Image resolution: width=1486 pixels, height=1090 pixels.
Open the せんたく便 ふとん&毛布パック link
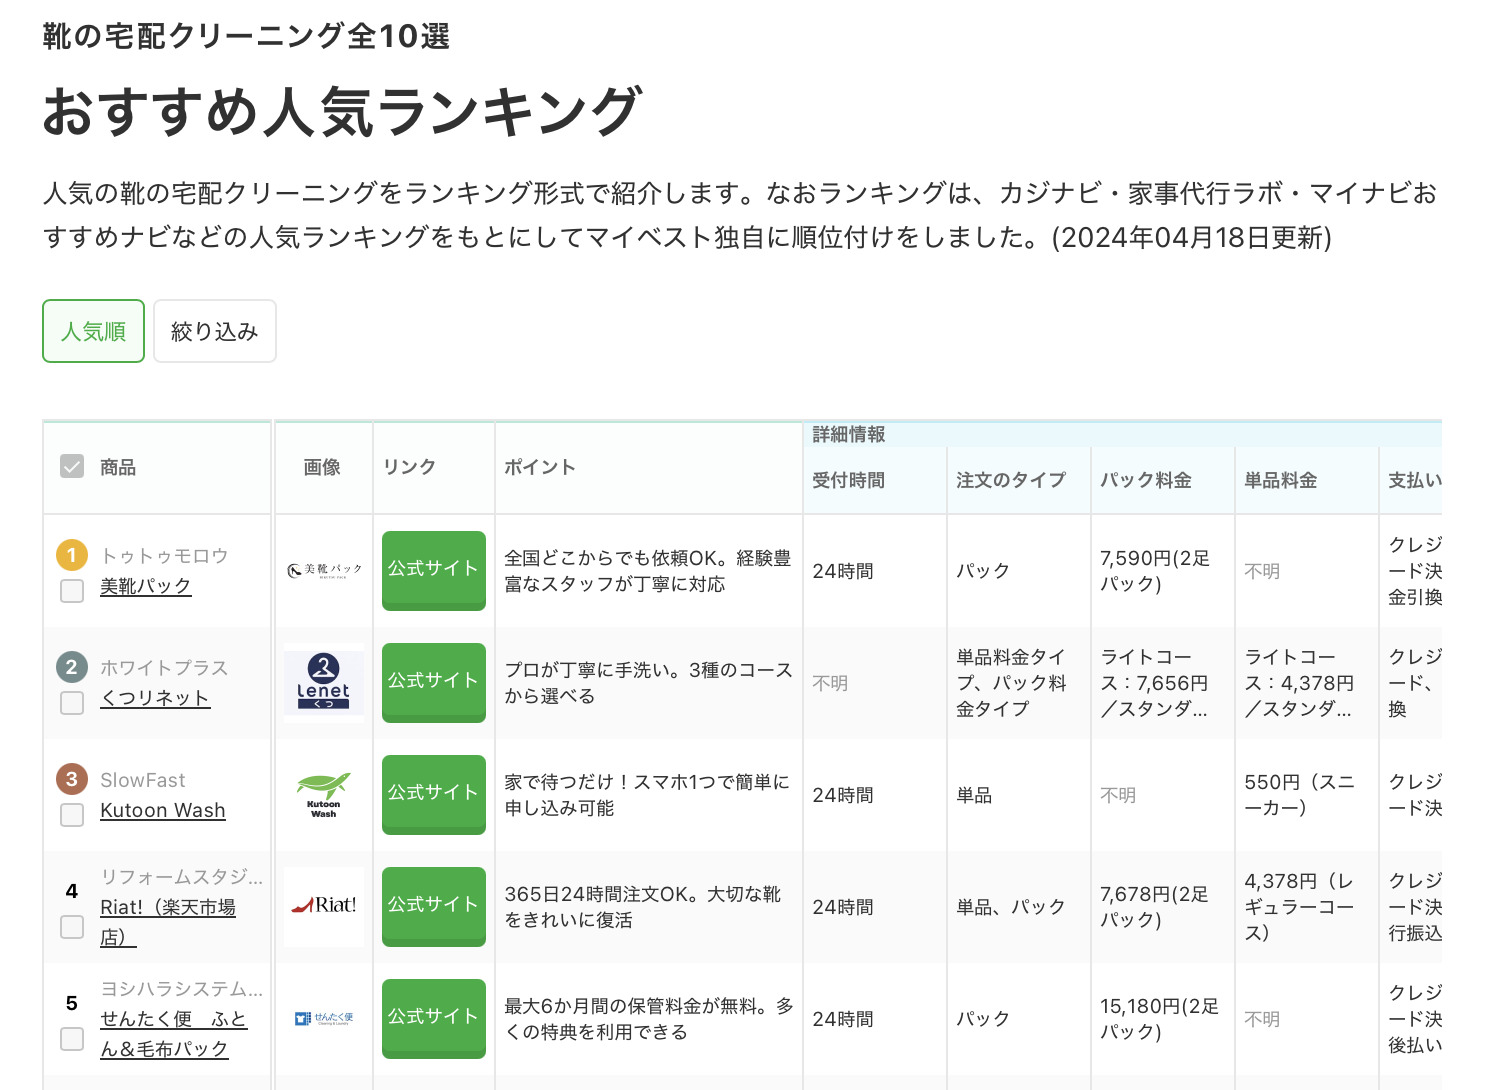(173, 1034)
